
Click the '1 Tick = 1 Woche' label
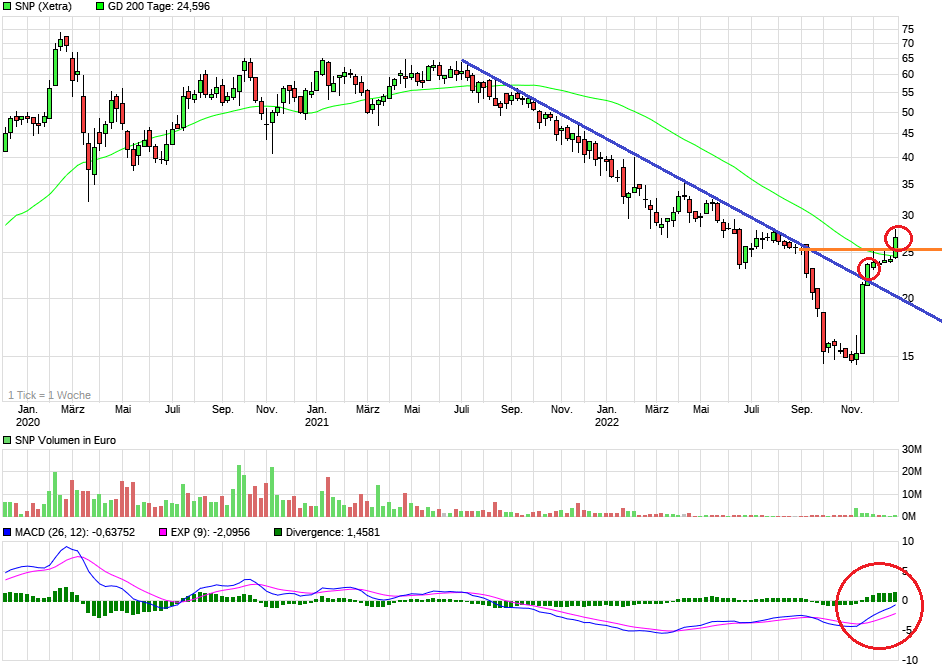50,395
